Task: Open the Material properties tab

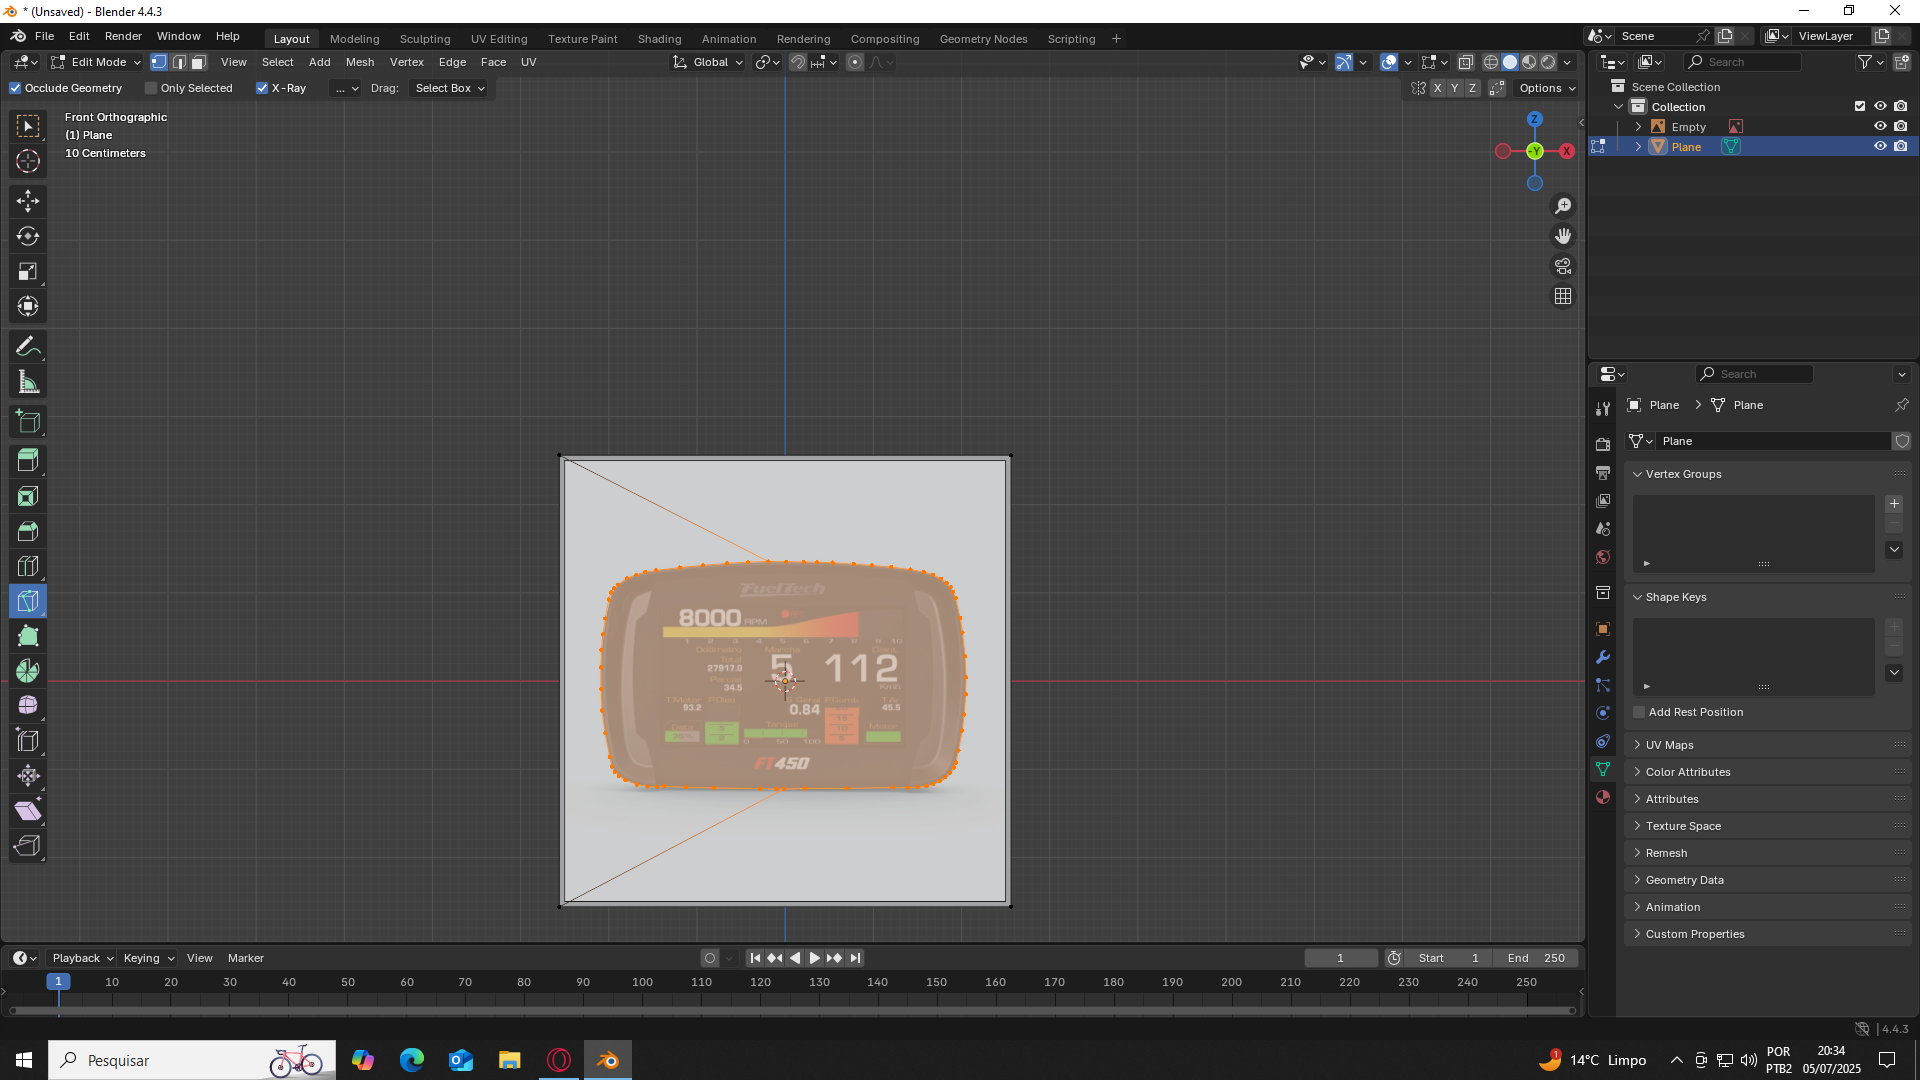Action: [x=1603, y=797]
